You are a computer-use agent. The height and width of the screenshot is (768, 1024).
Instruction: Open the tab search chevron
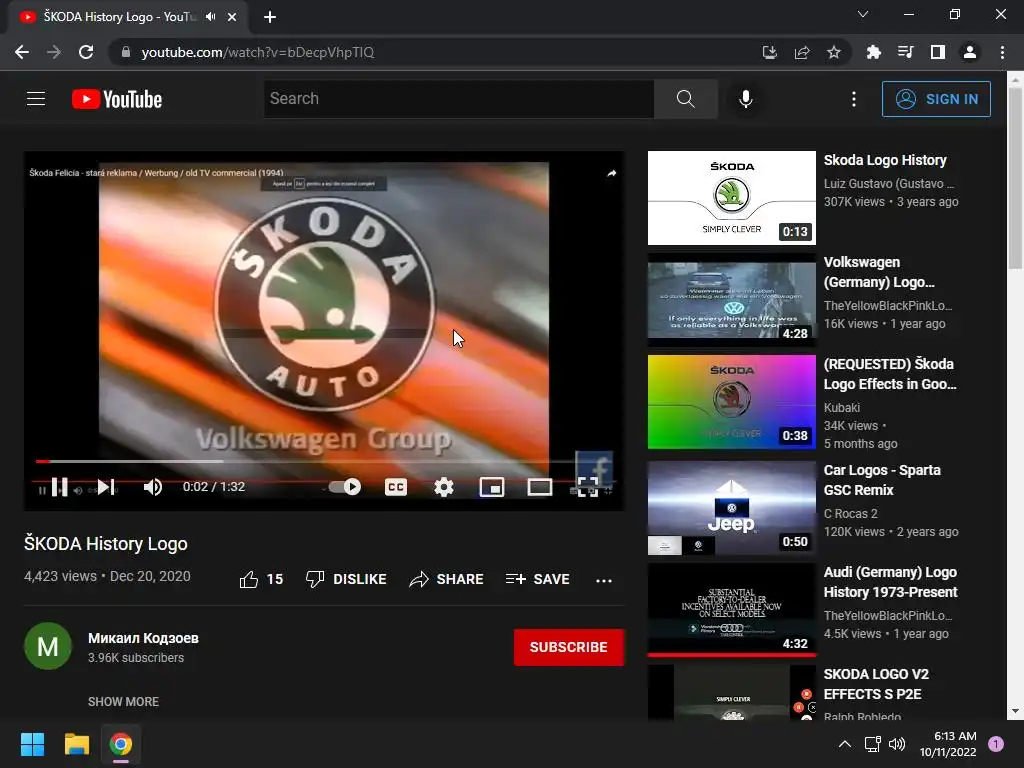(x=863, y=14)
